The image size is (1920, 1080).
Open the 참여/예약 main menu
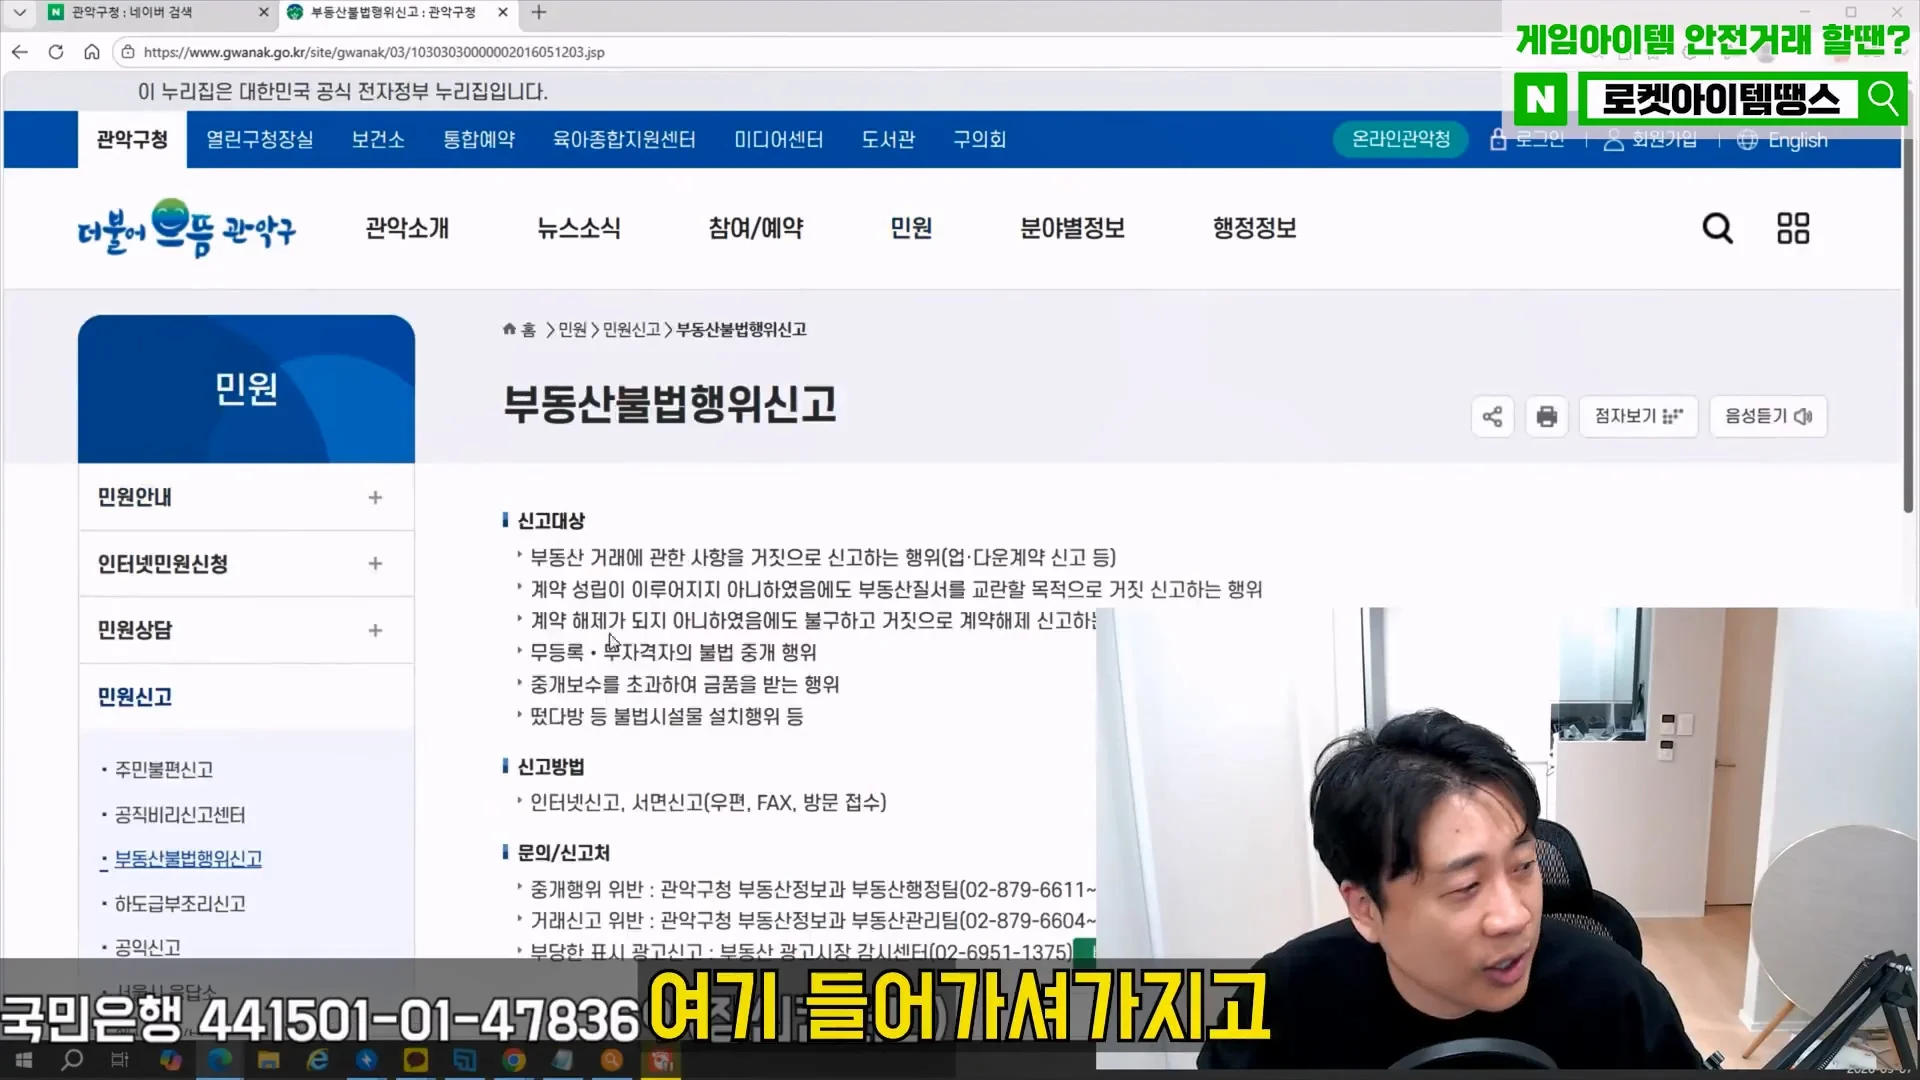tap(756, 229)
